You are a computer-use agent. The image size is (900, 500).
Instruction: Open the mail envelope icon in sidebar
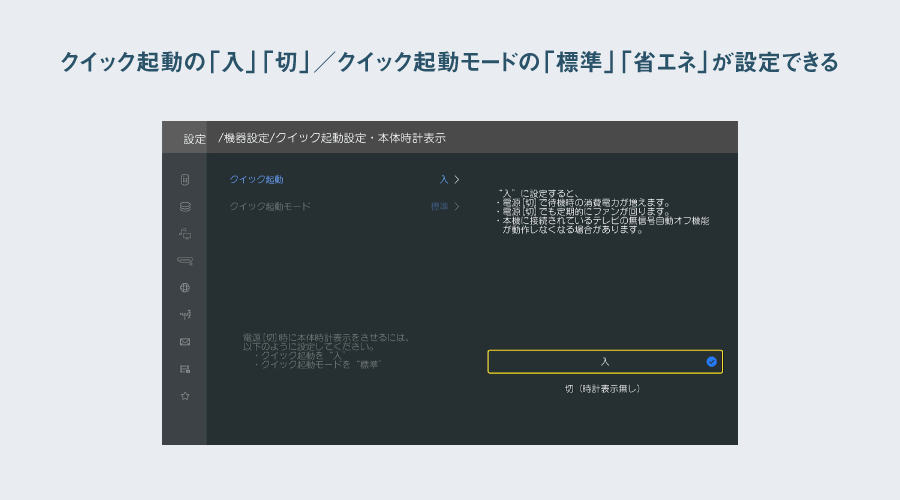pos(185,342)
